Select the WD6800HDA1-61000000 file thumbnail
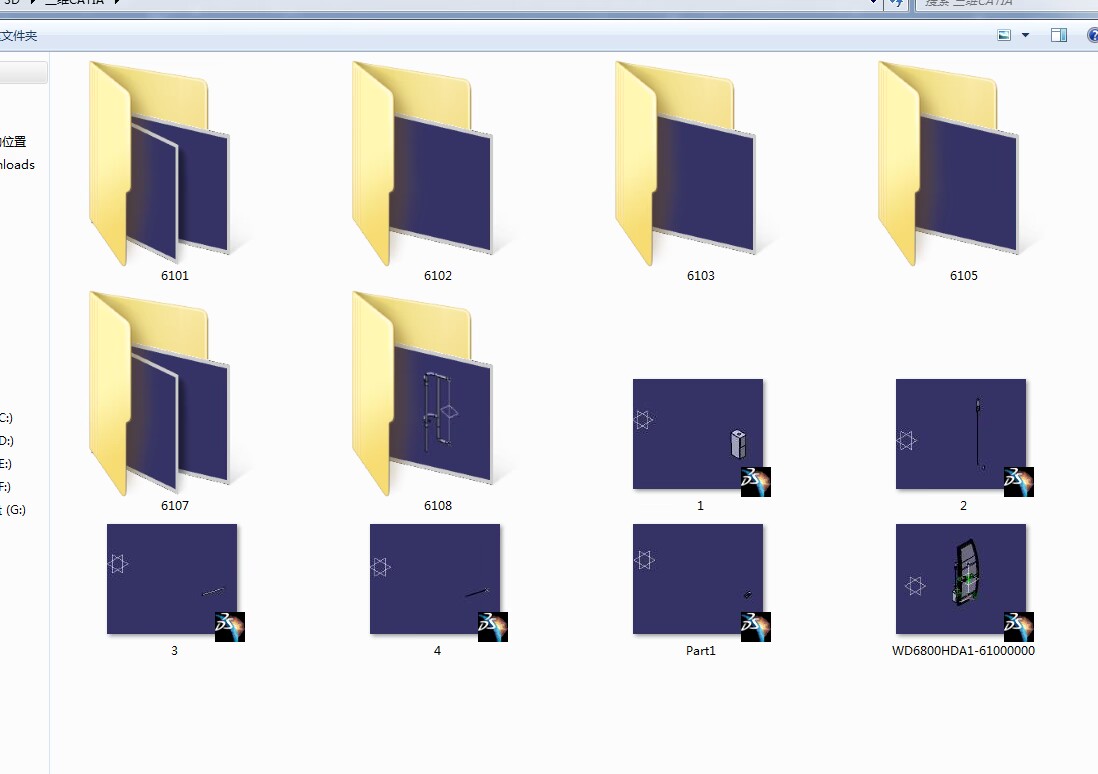 click(964, 582)
